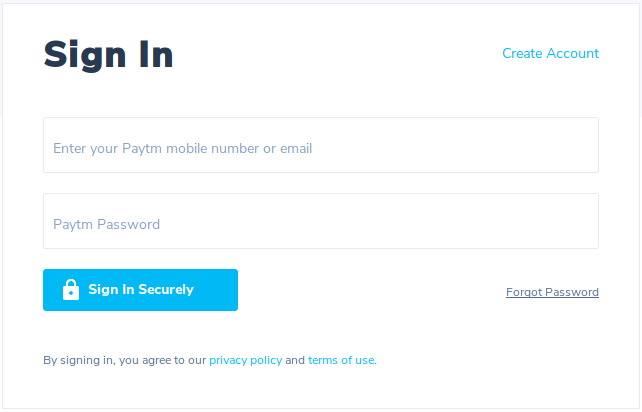
Task: Click the word "terms" in terms of use
Action: pos(323,360)
